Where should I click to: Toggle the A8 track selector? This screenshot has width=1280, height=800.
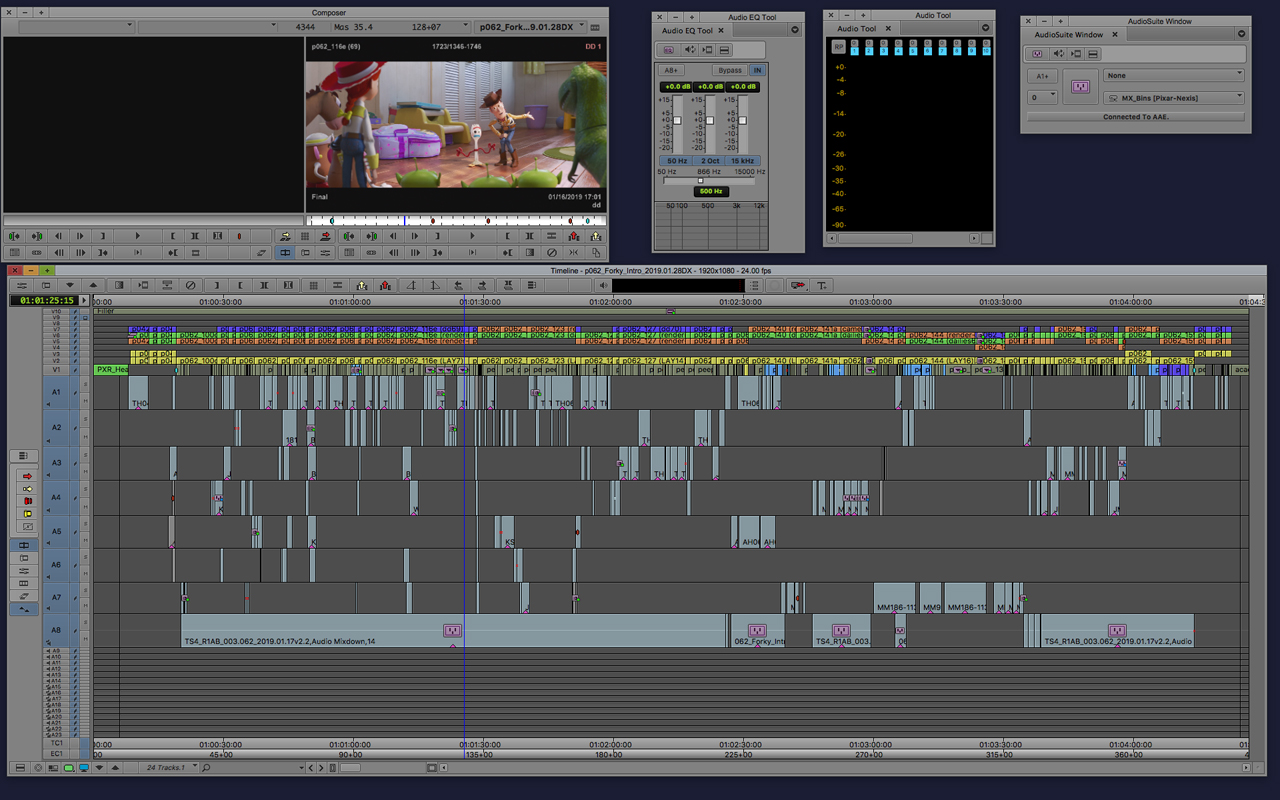click(56, 630)
